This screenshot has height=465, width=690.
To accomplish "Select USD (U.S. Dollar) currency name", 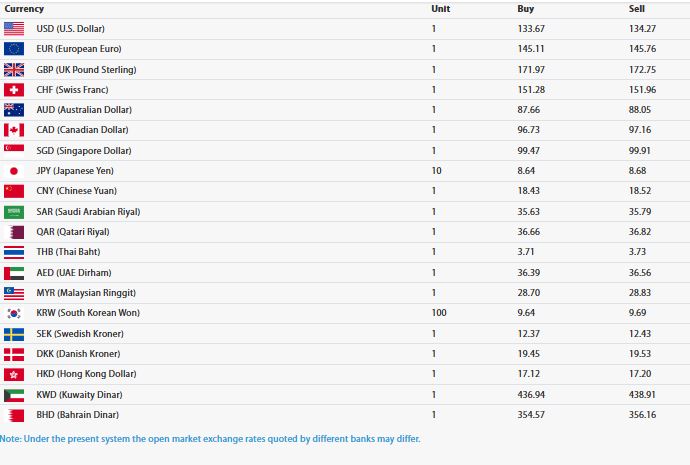I will (70, 29).
